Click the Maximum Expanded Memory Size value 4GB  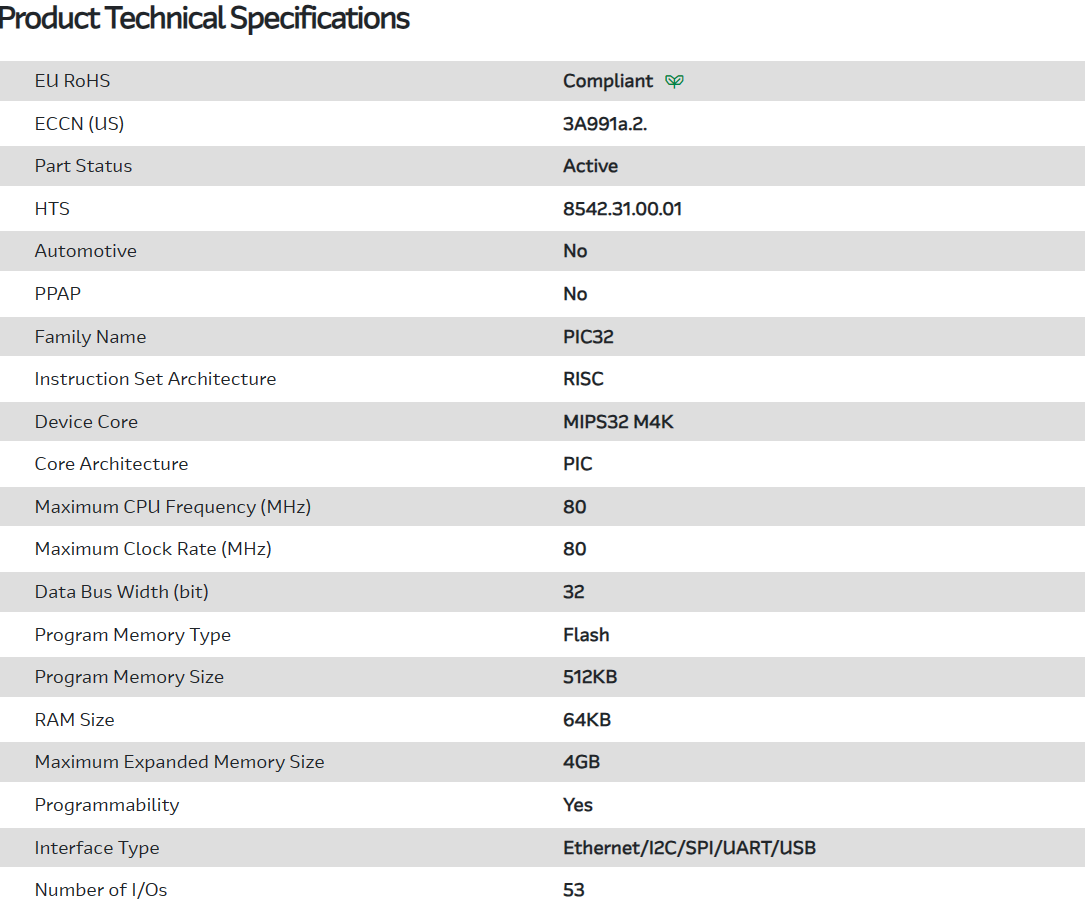tap(581, 762)
